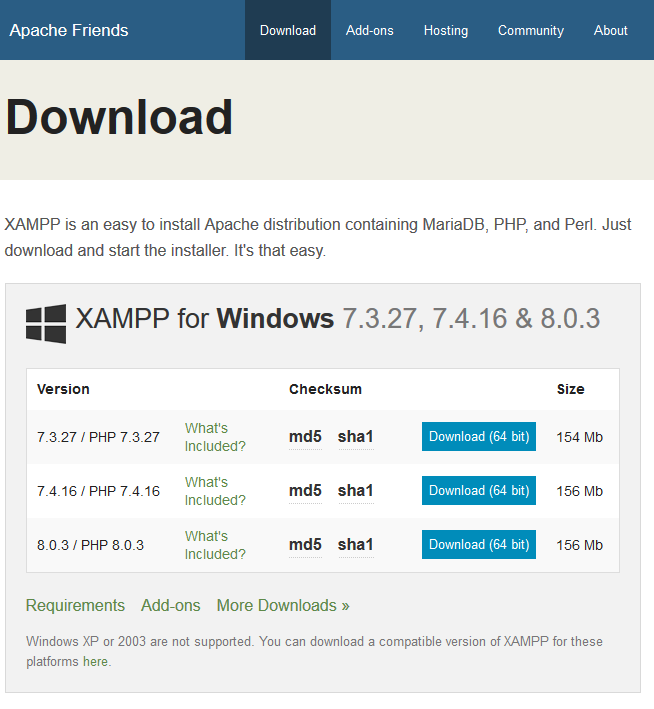Open the Add-ons nav menu item
The image size is (654, 709).
(x=370, y=30)
